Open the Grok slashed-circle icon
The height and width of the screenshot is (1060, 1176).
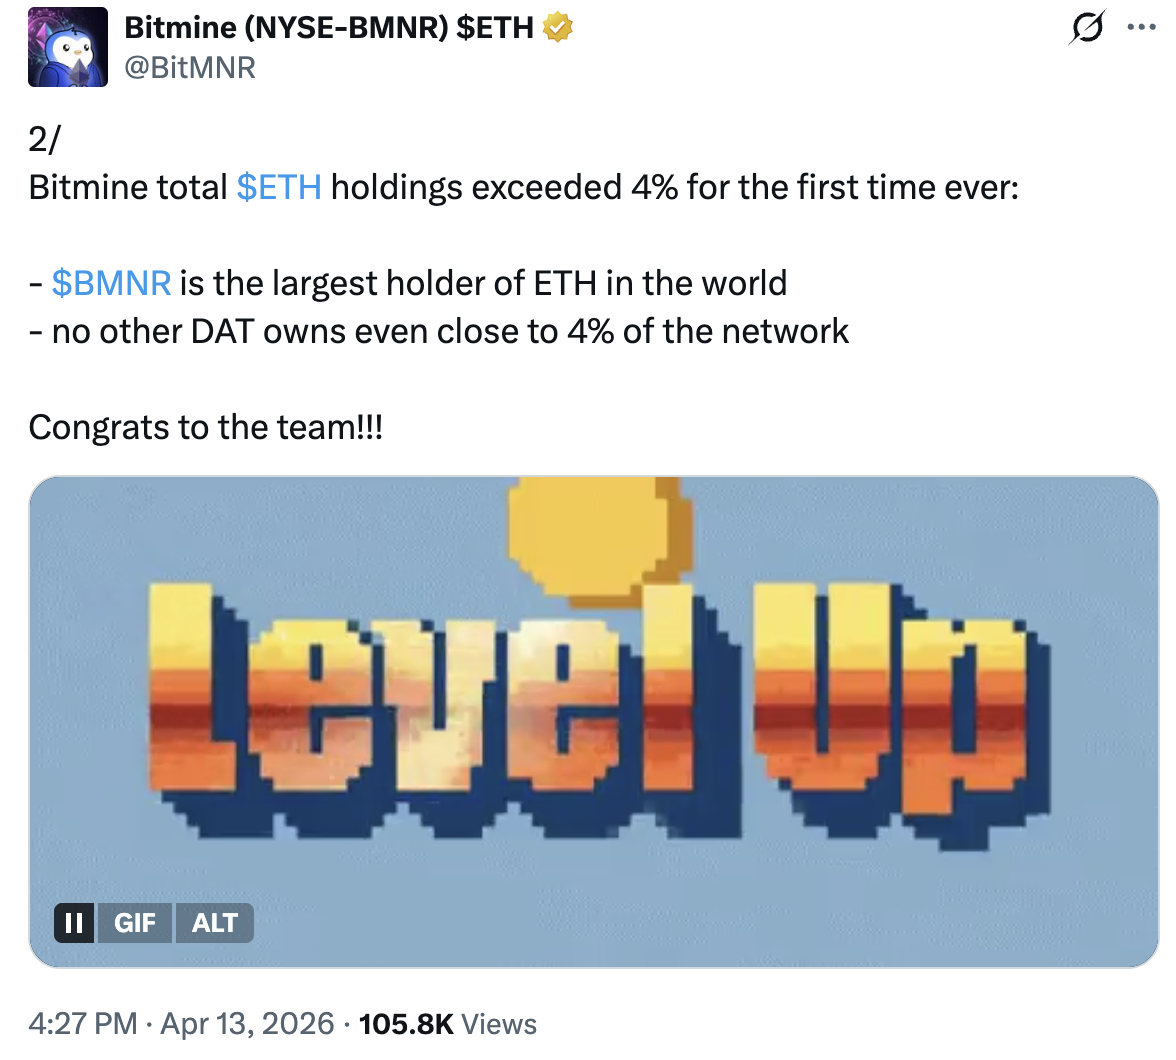[x=1086, y=29]
